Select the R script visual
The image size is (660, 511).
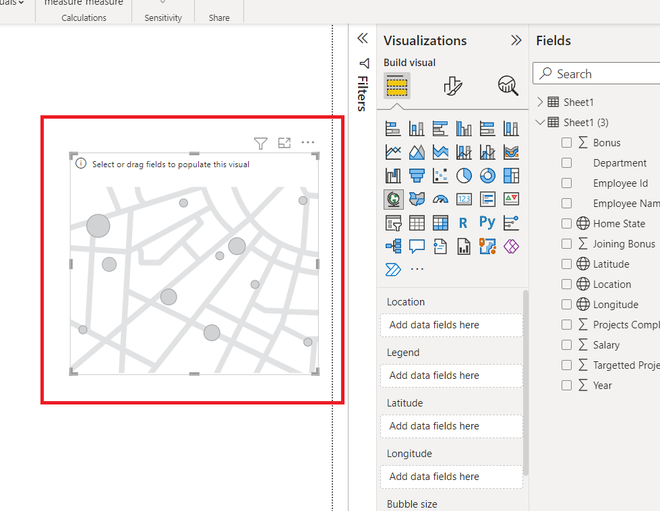point(464,223)
